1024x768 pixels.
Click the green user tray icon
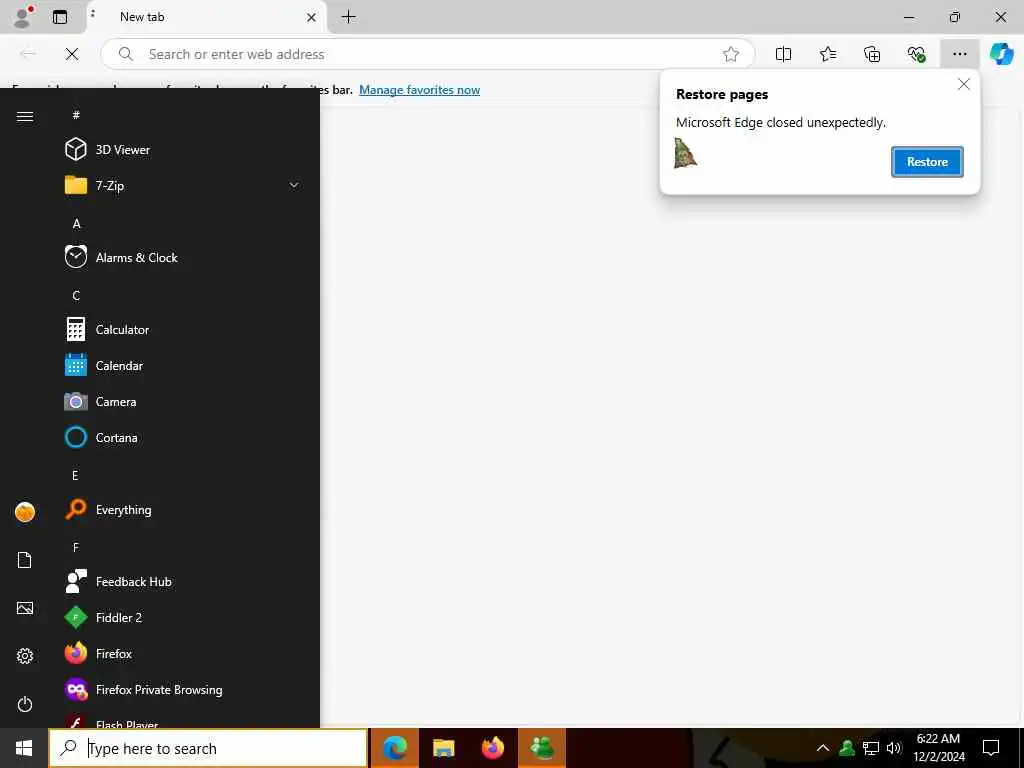pos(847,748)
